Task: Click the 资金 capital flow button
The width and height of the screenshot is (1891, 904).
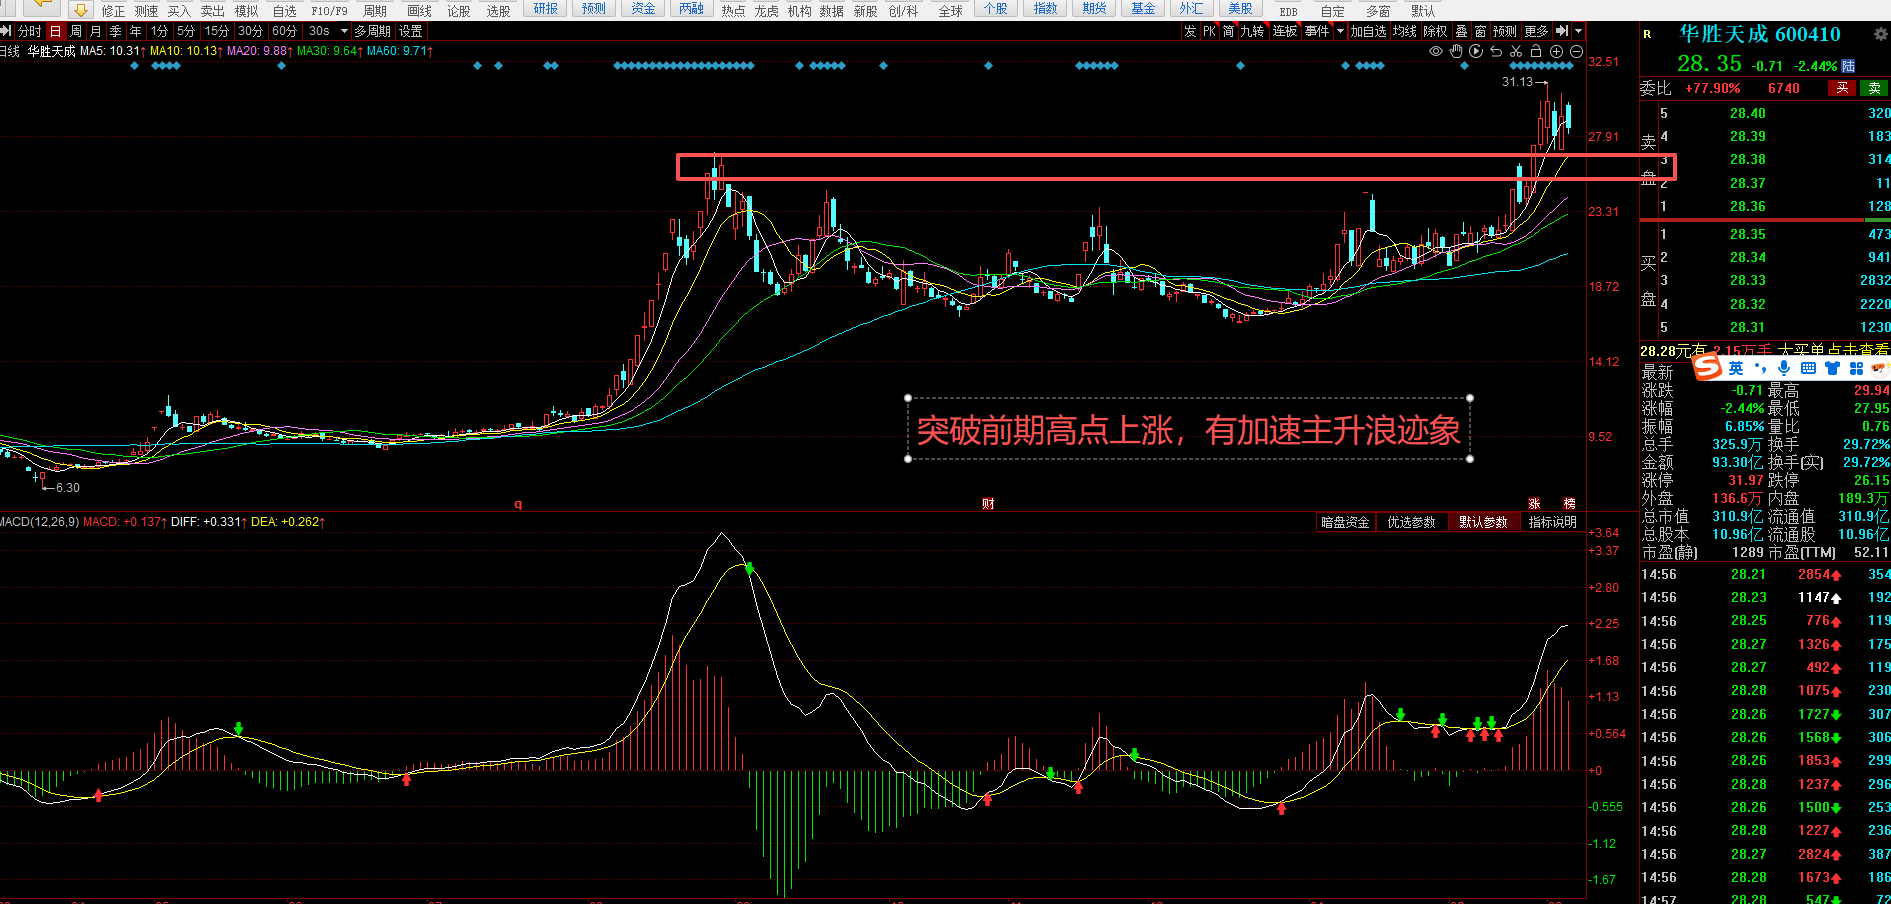Action: [x=643, y=9]
